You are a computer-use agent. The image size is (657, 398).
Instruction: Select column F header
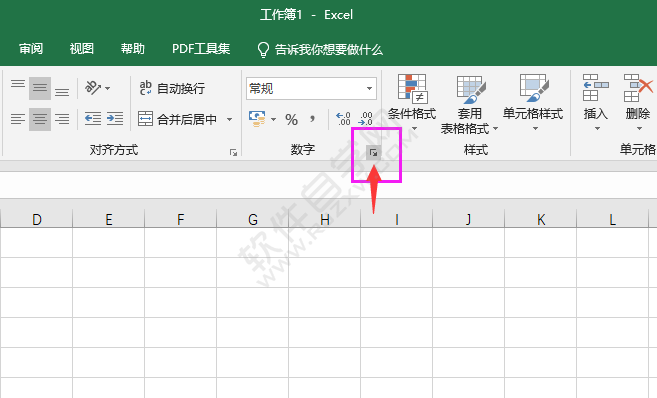181,219
